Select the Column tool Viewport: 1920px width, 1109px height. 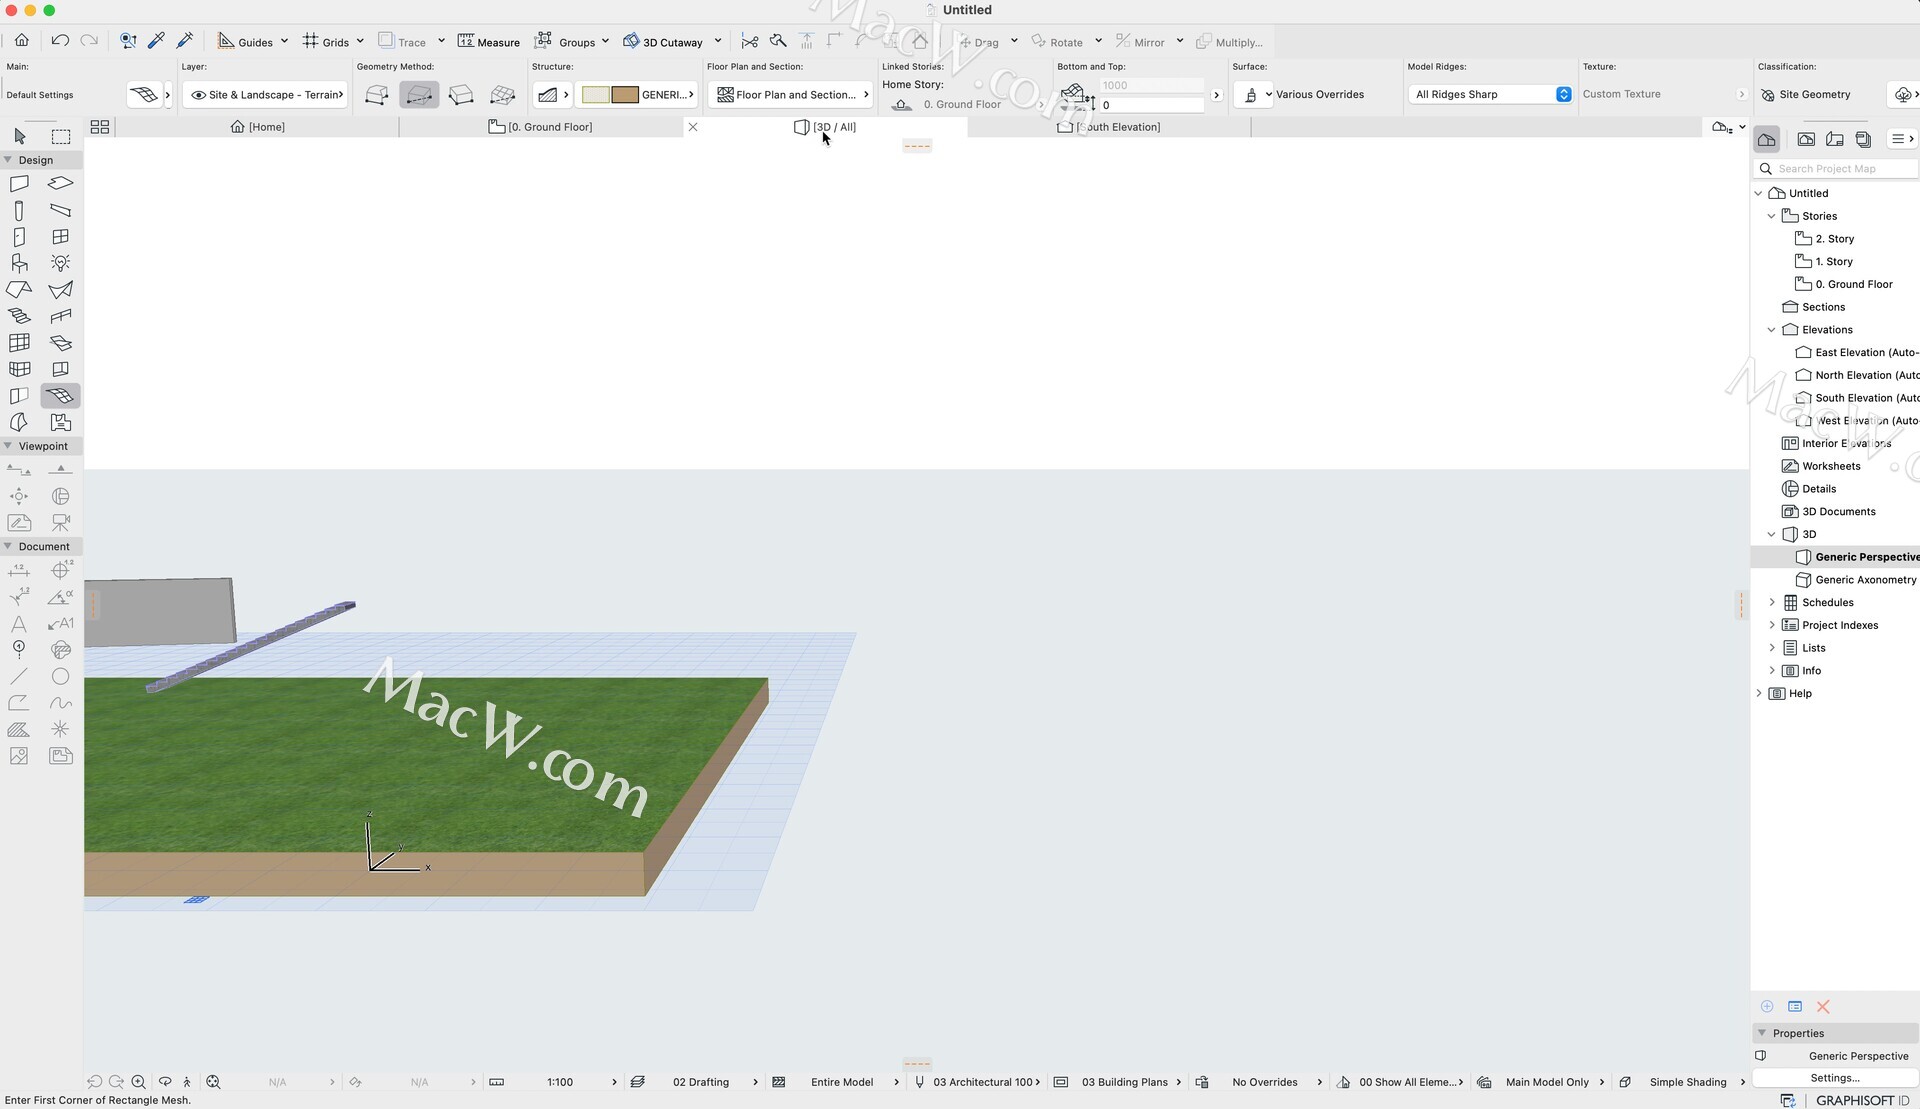[x=19, y=210]
